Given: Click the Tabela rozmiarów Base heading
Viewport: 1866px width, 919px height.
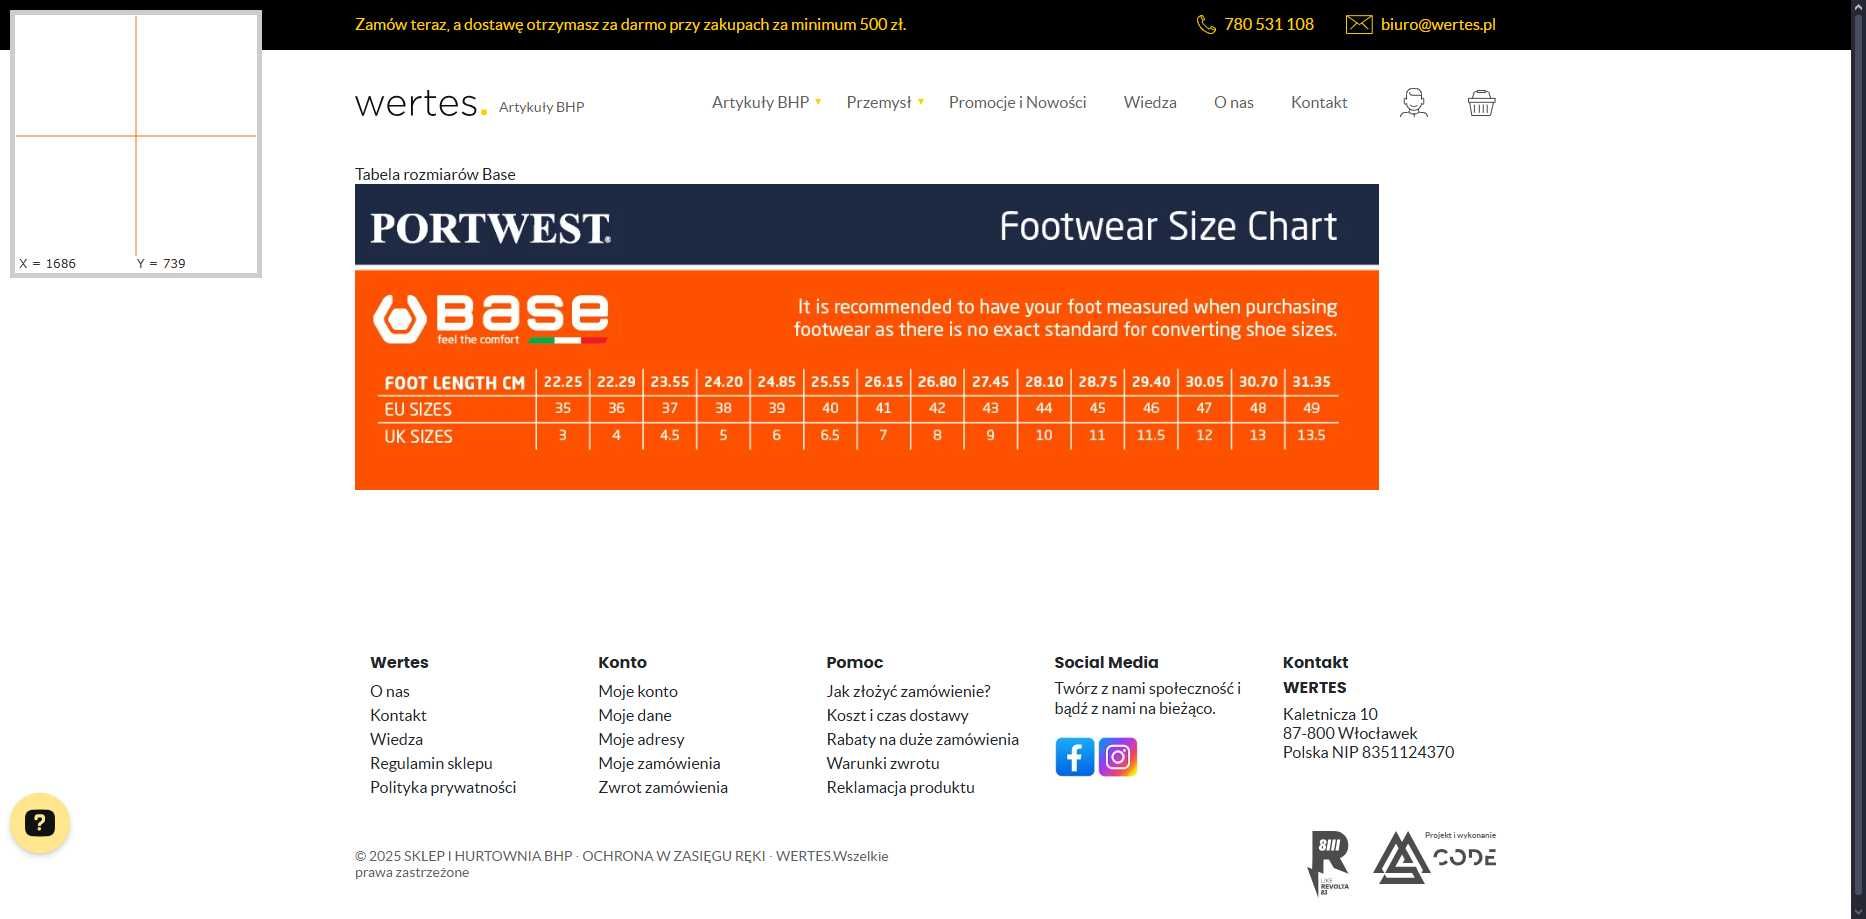Looking at the screenshot, I should click(435, 174).
